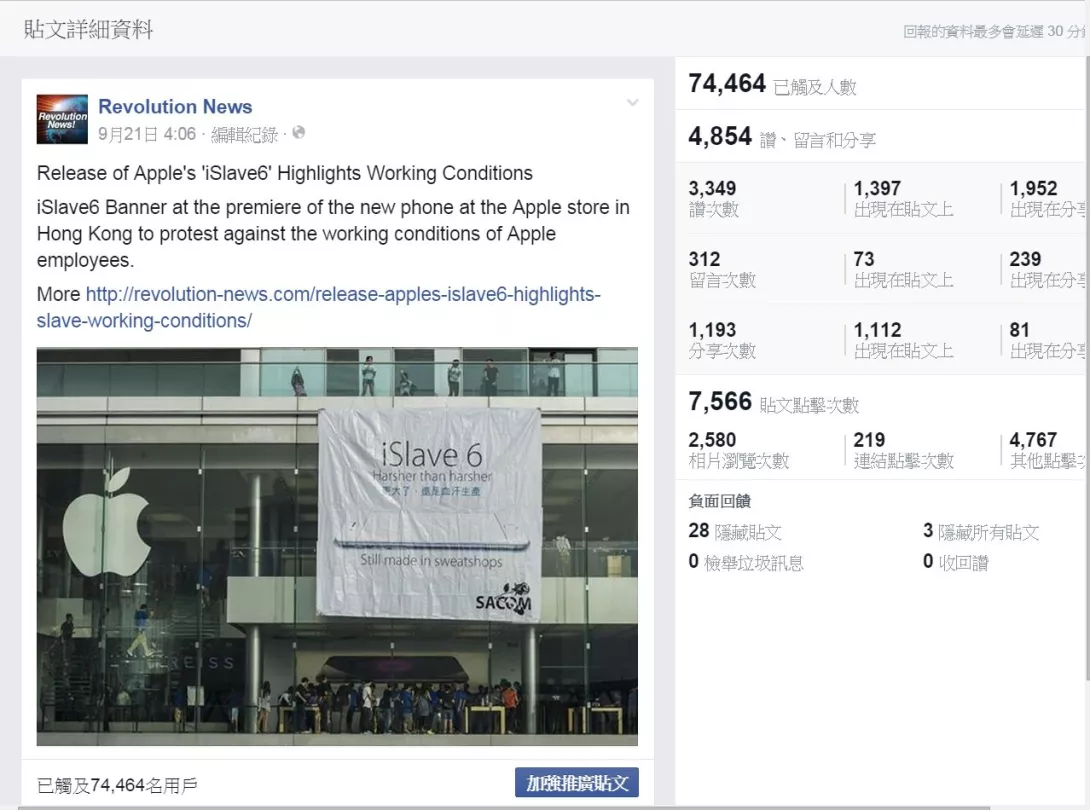Screen dimensions: 1090x810
Task: Click the vertical scrollbar of the stats panel
Action: coord(1087,368)
